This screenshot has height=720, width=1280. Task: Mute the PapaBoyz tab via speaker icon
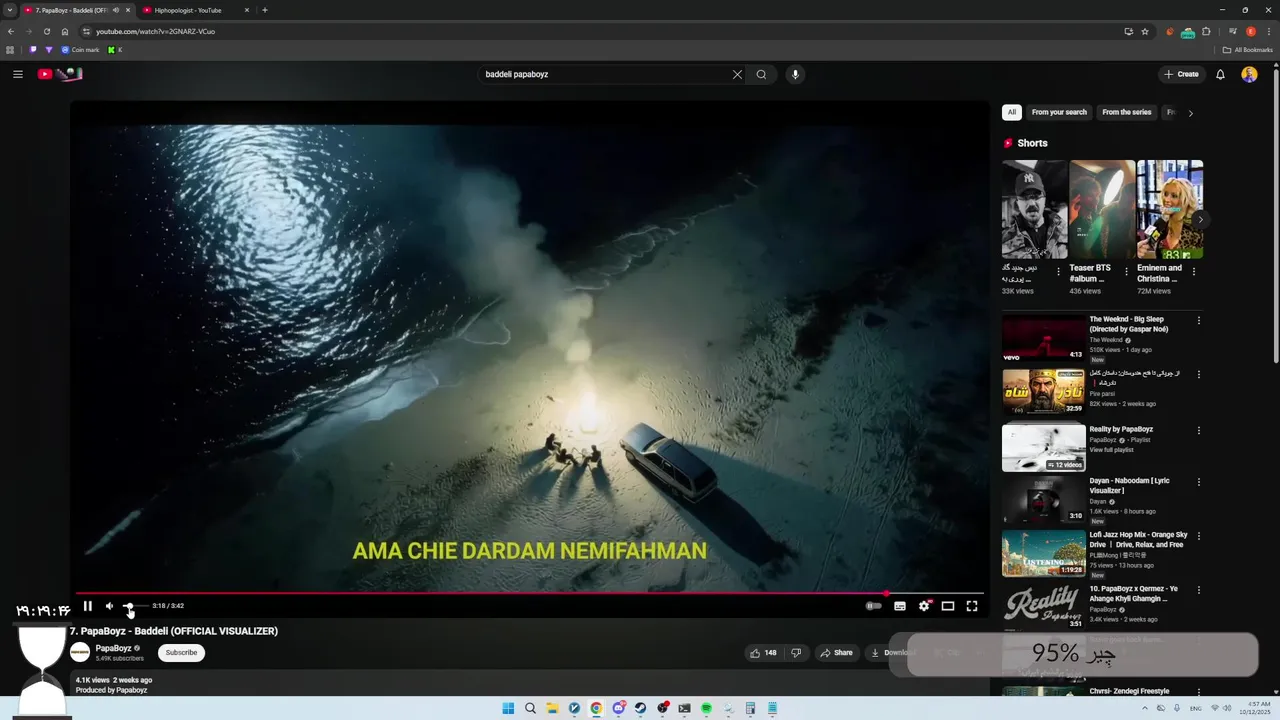[116, 10]
